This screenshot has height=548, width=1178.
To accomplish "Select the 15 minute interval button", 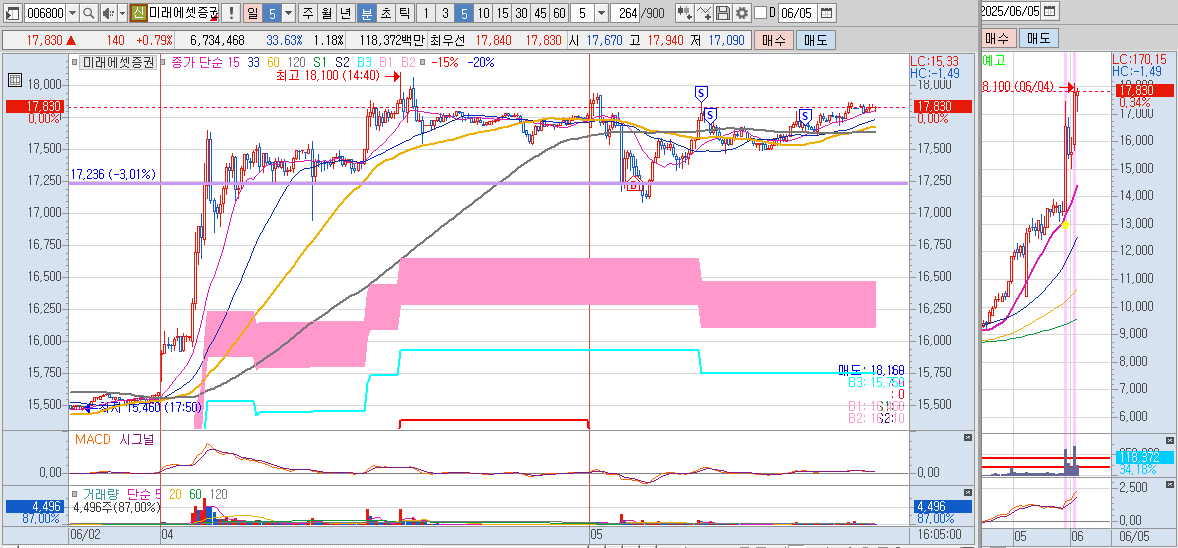I will [x=502, y=13].
